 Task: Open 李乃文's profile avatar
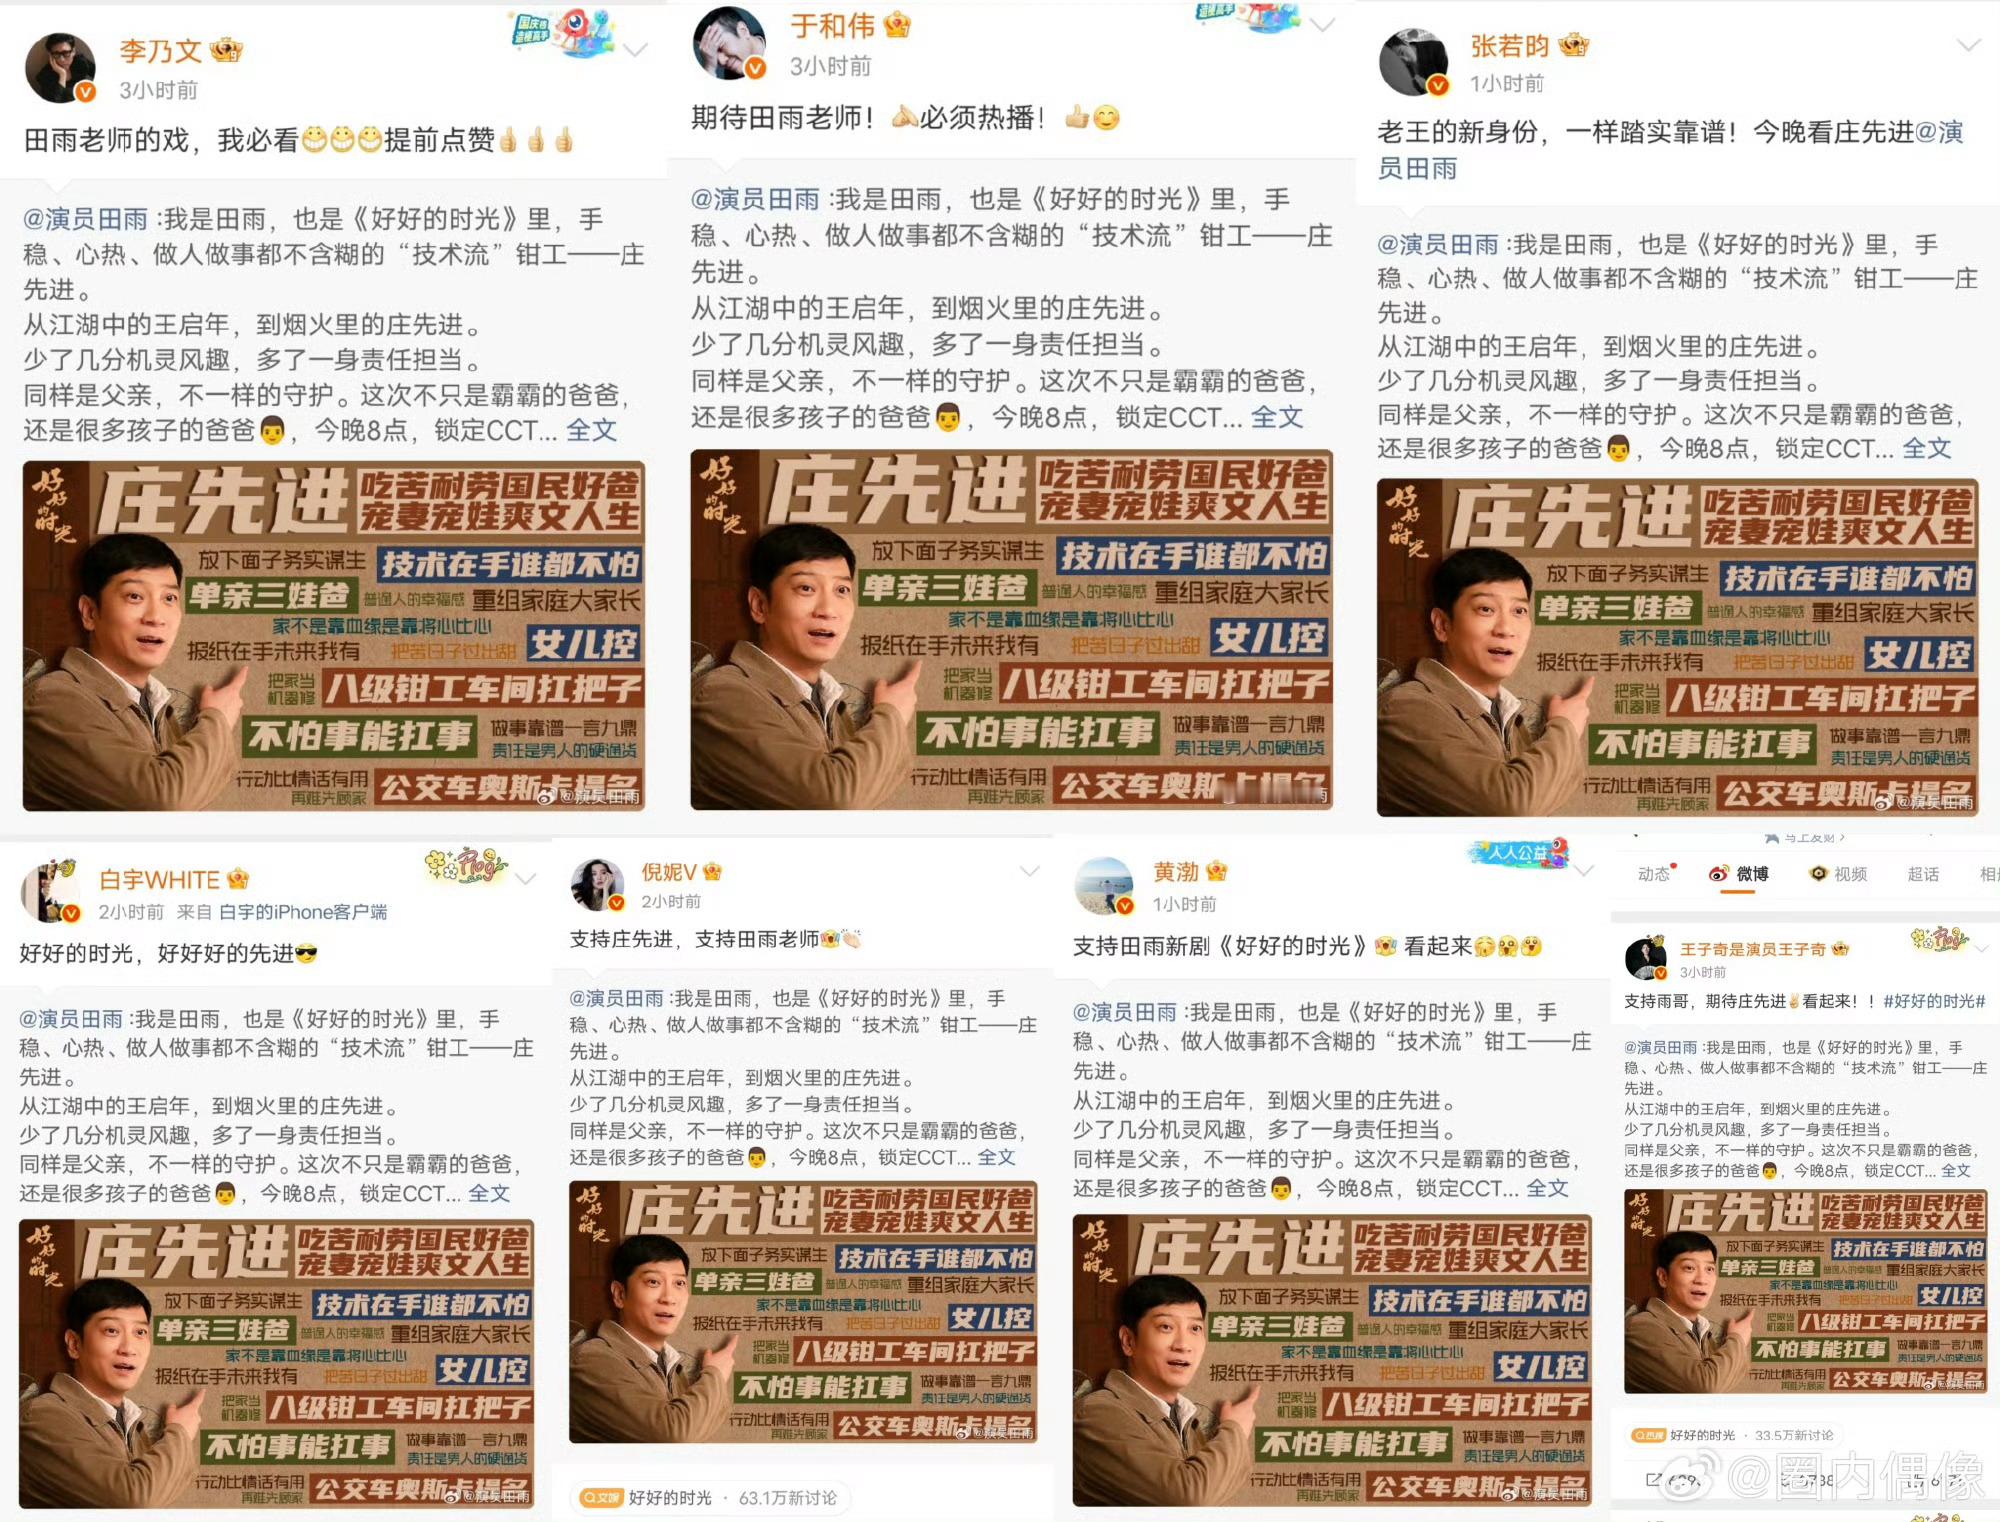(60, 68)
